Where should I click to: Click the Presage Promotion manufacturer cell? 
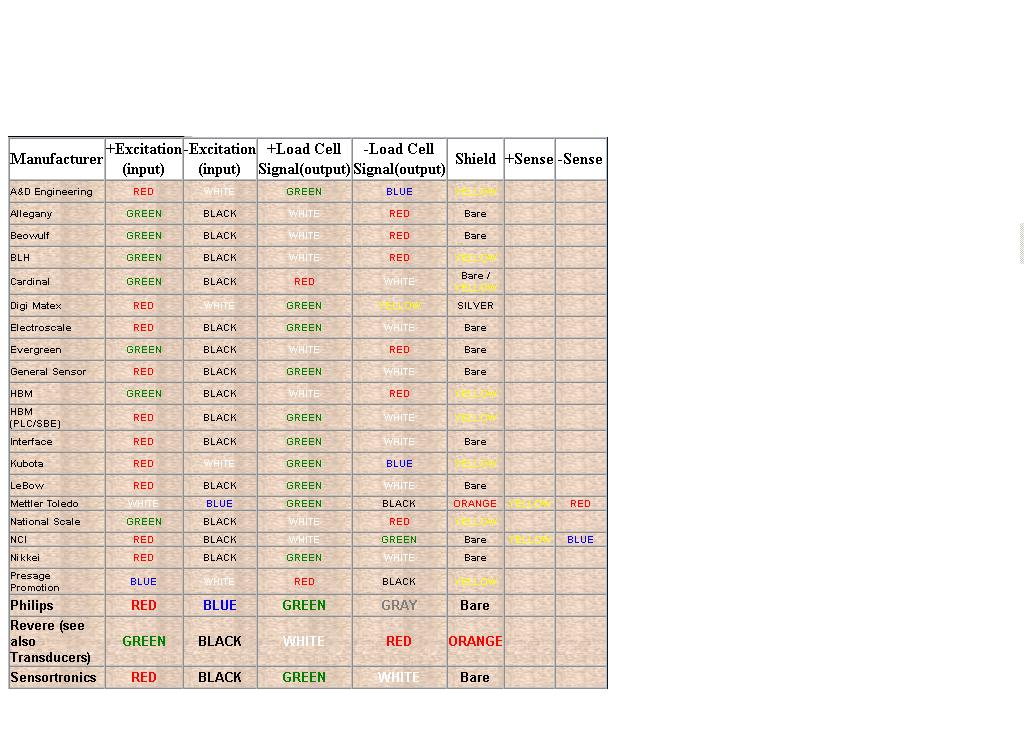35,582
